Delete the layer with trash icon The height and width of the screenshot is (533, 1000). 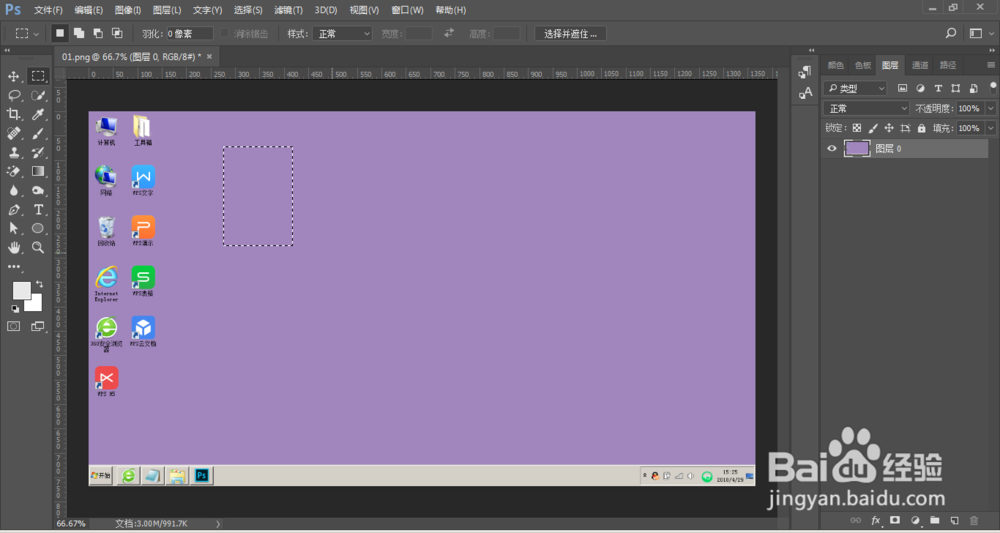tap(974, 520)
